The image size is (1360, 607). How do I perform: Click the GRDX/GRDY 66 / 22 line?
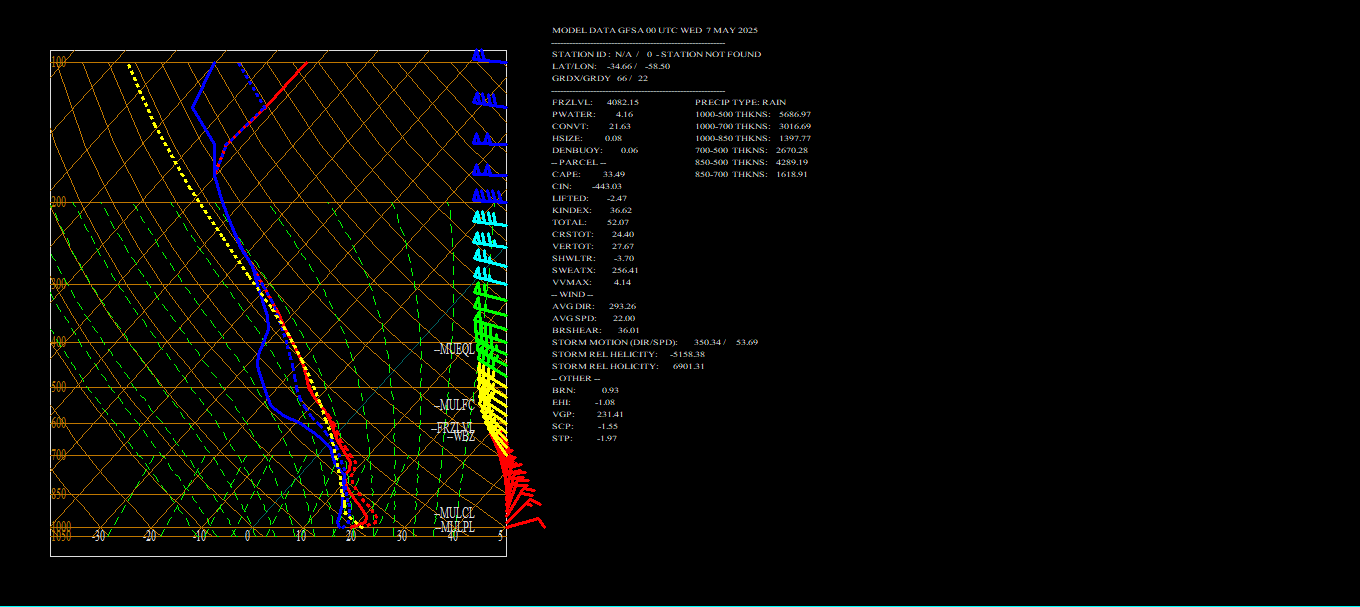coord(600,78)
